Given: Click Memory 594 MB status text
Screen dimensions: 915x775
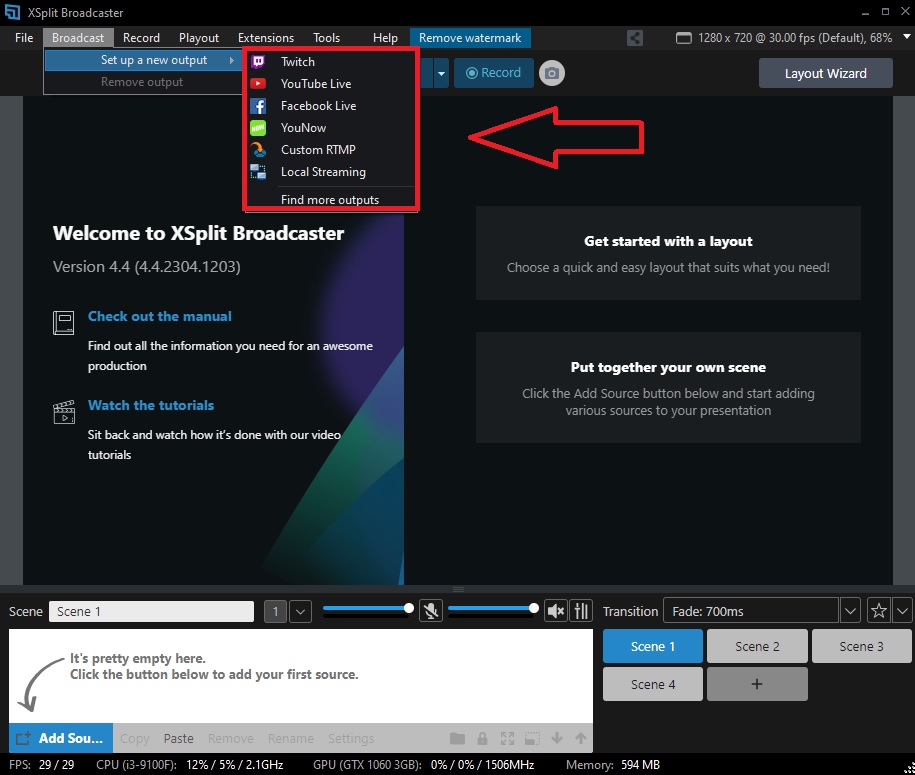Looking at the screenshot, I should pyautogui.click(x=613, y=764).
